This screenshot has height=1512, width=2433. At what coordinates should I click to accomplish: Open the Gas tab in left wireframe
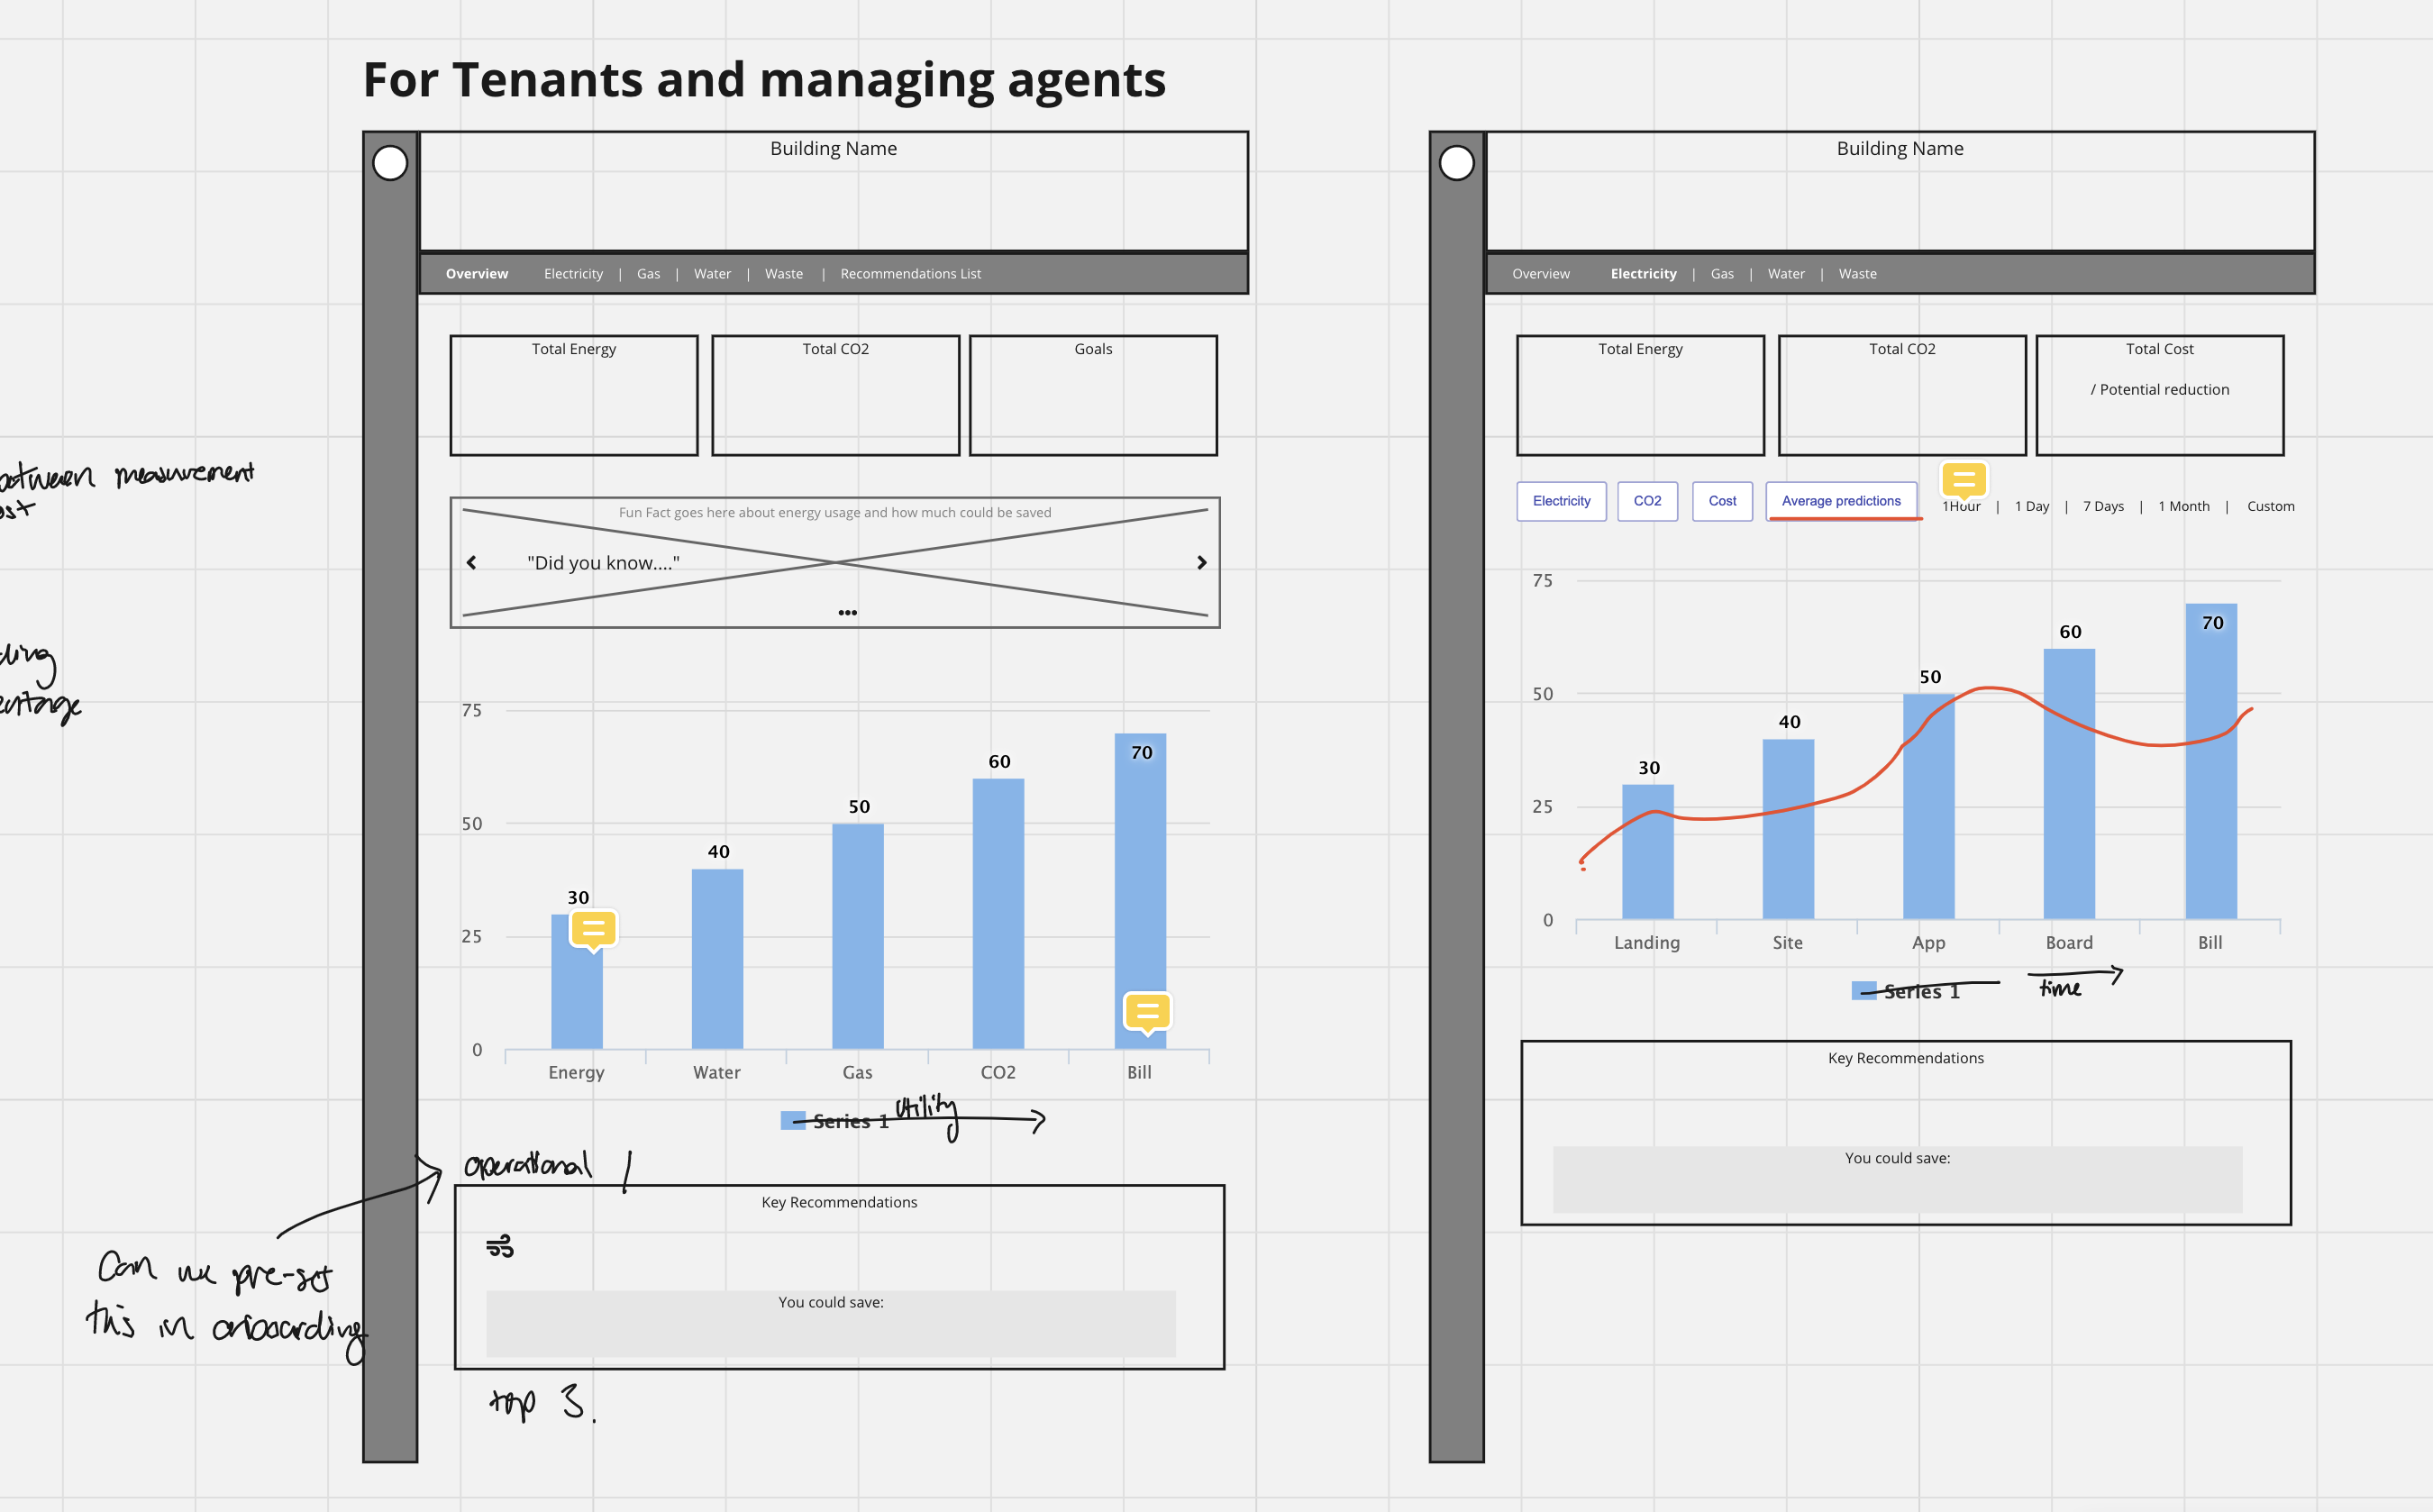point(648,274)
